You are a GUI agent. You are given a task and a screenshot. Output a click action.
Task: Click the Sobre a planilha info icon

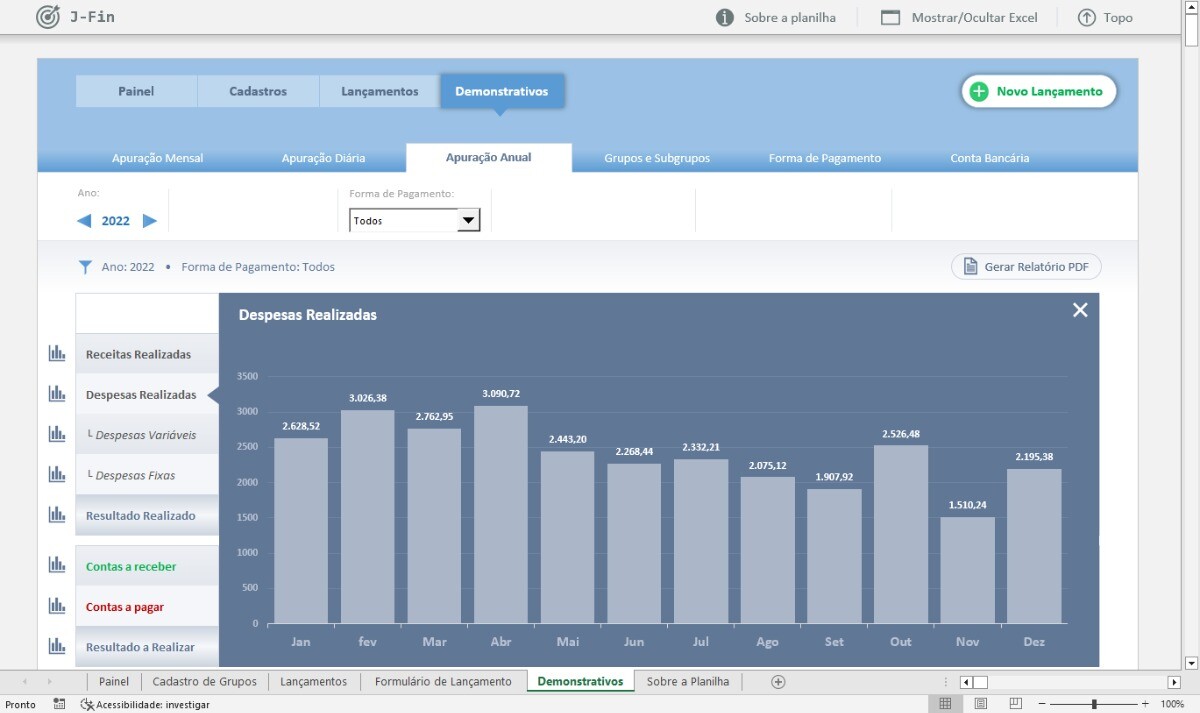tap(725, 18)
